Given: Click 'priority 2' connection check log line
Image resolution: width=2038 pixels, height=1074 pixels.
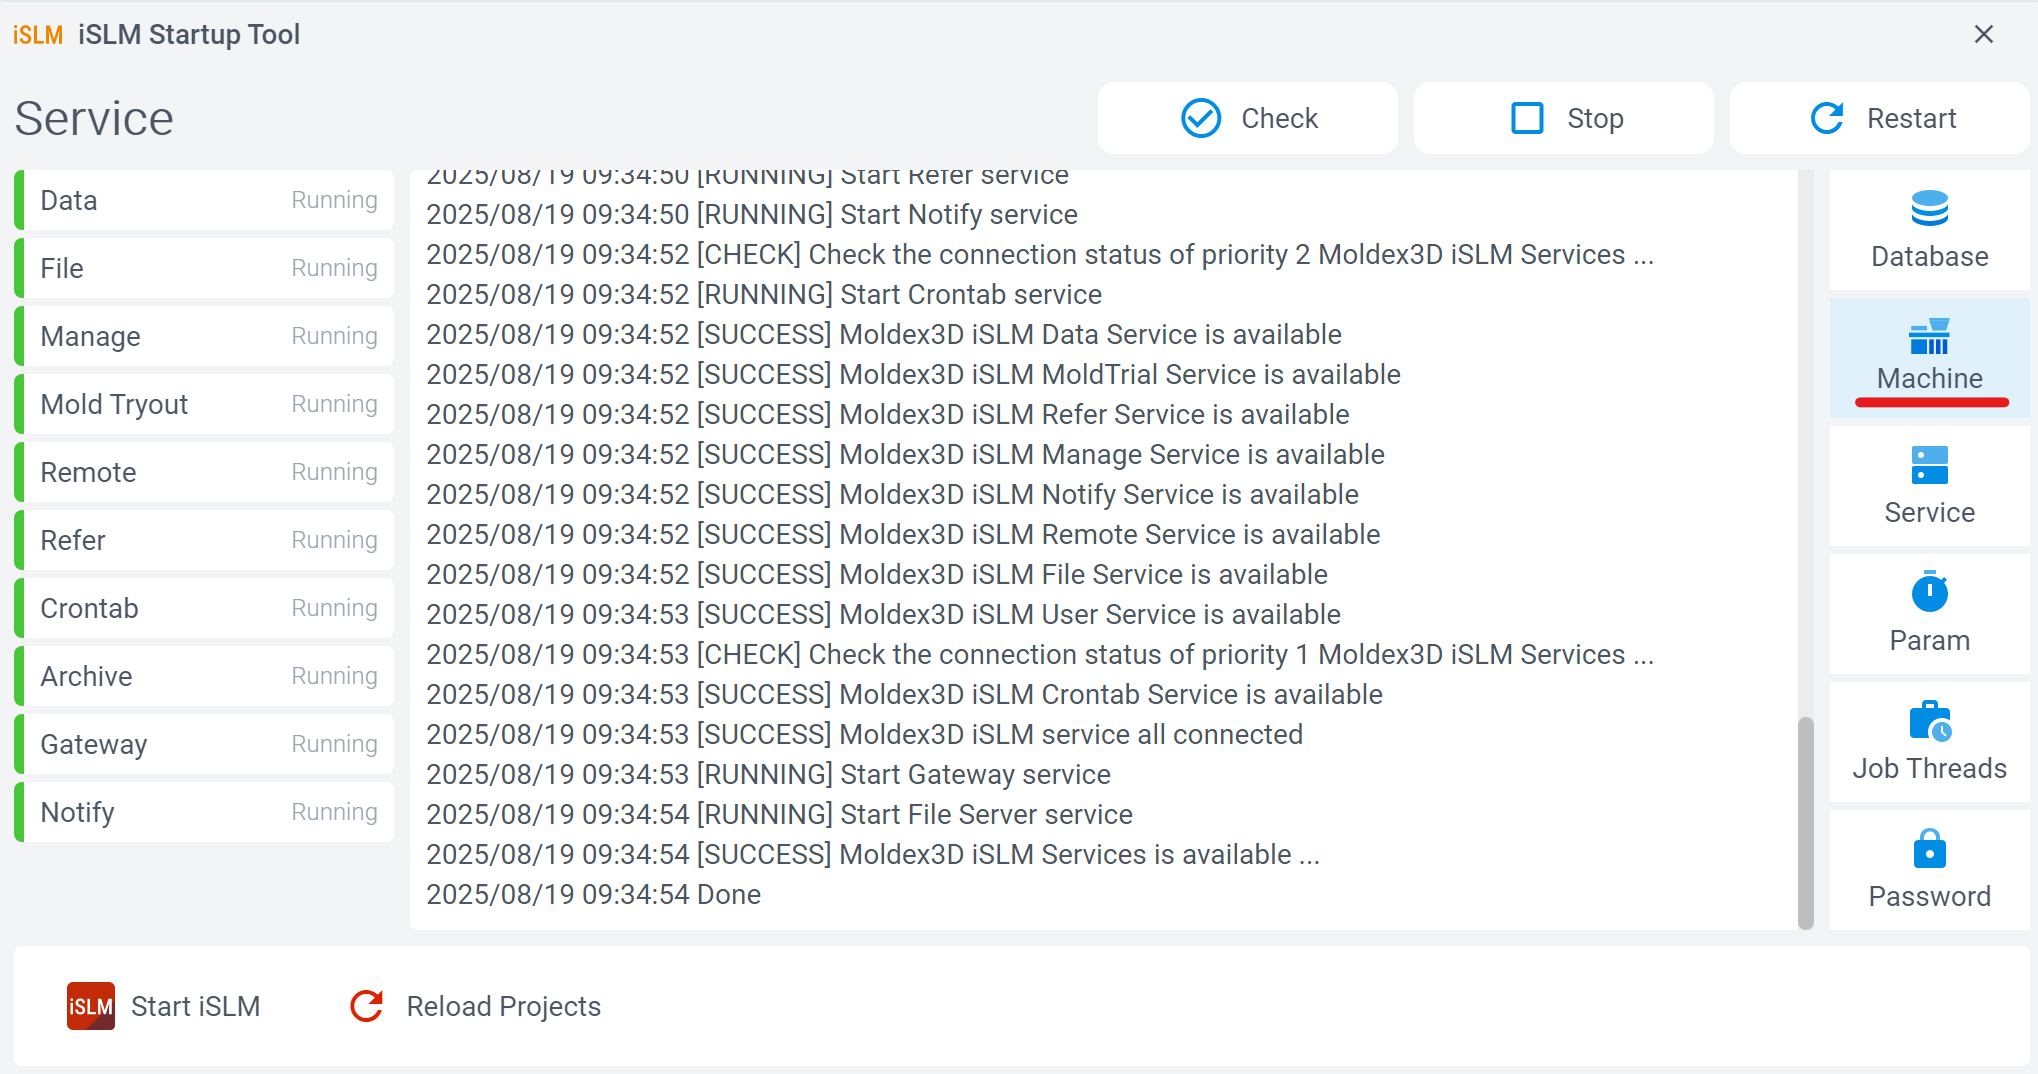Looking at the screenshot, I should tap(1040, 254).
